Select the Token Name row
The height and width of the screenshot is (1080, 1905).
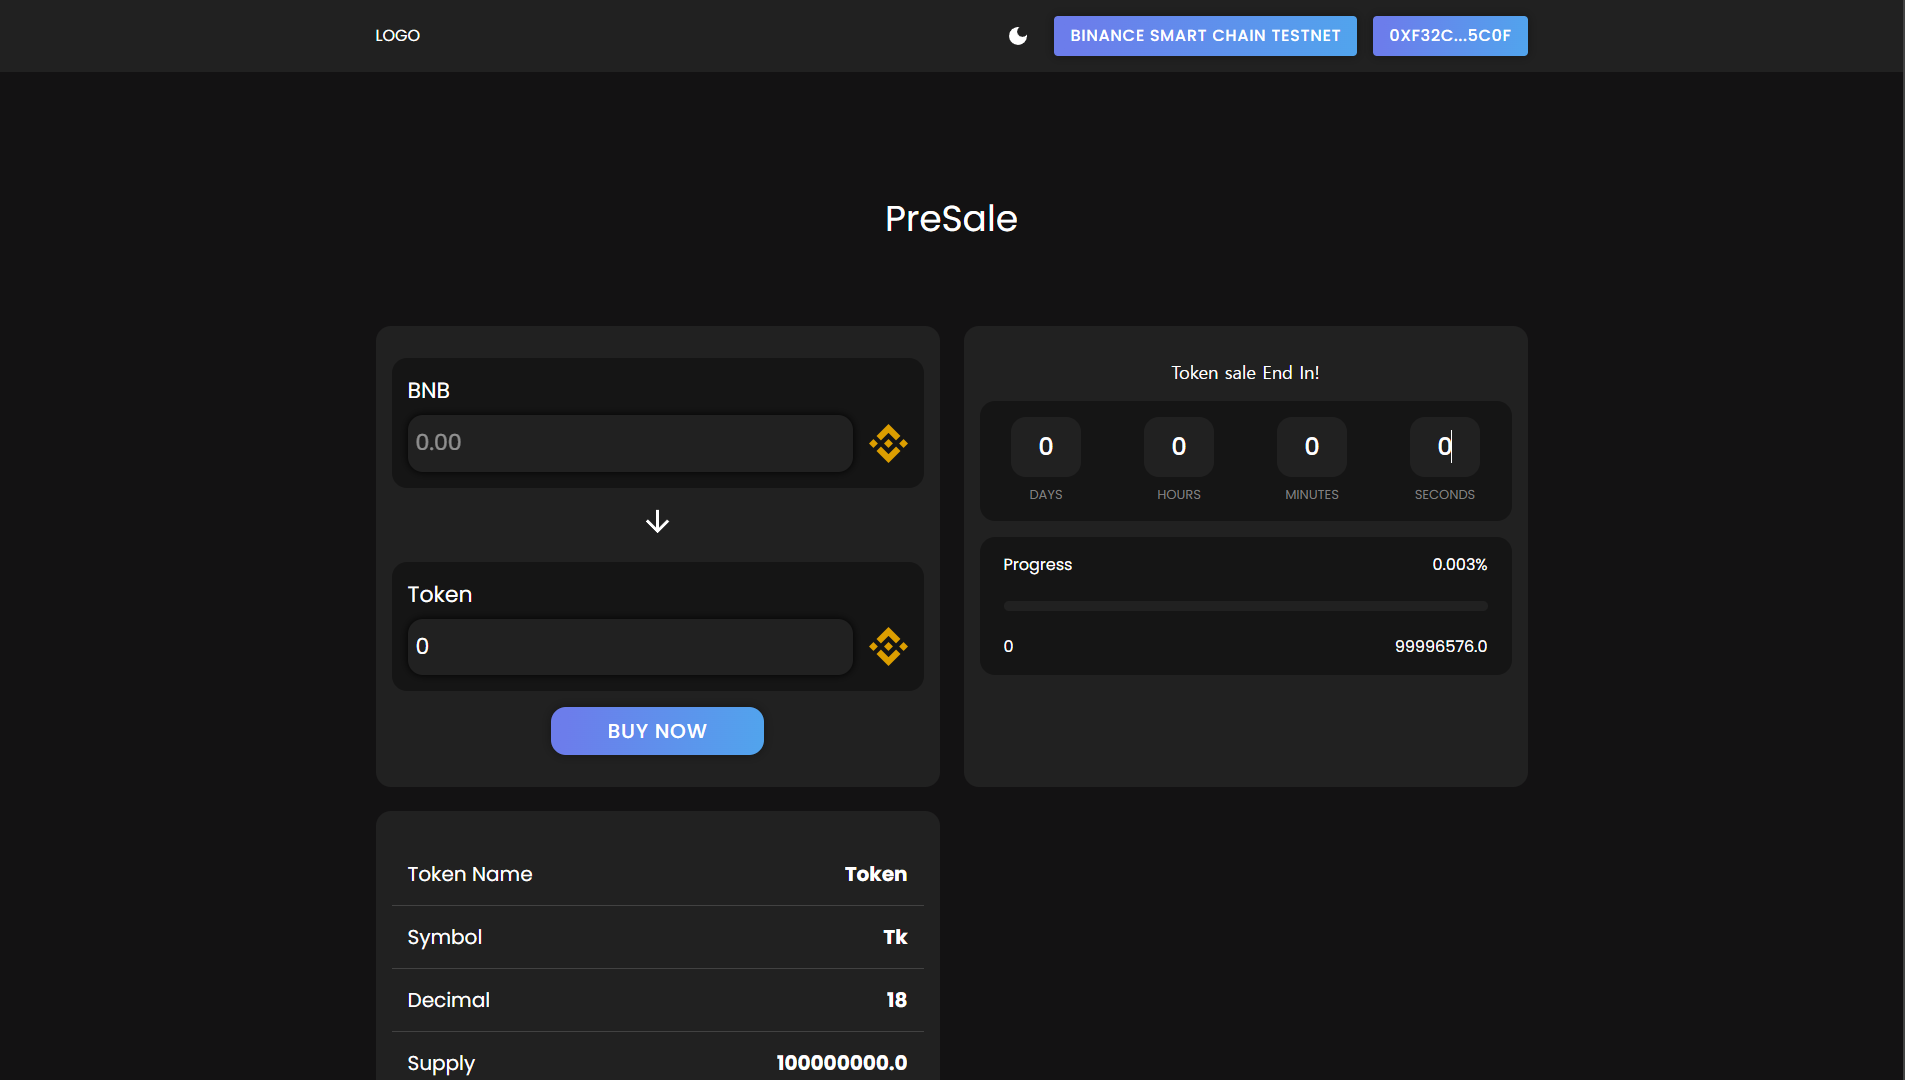coord(657,874)
